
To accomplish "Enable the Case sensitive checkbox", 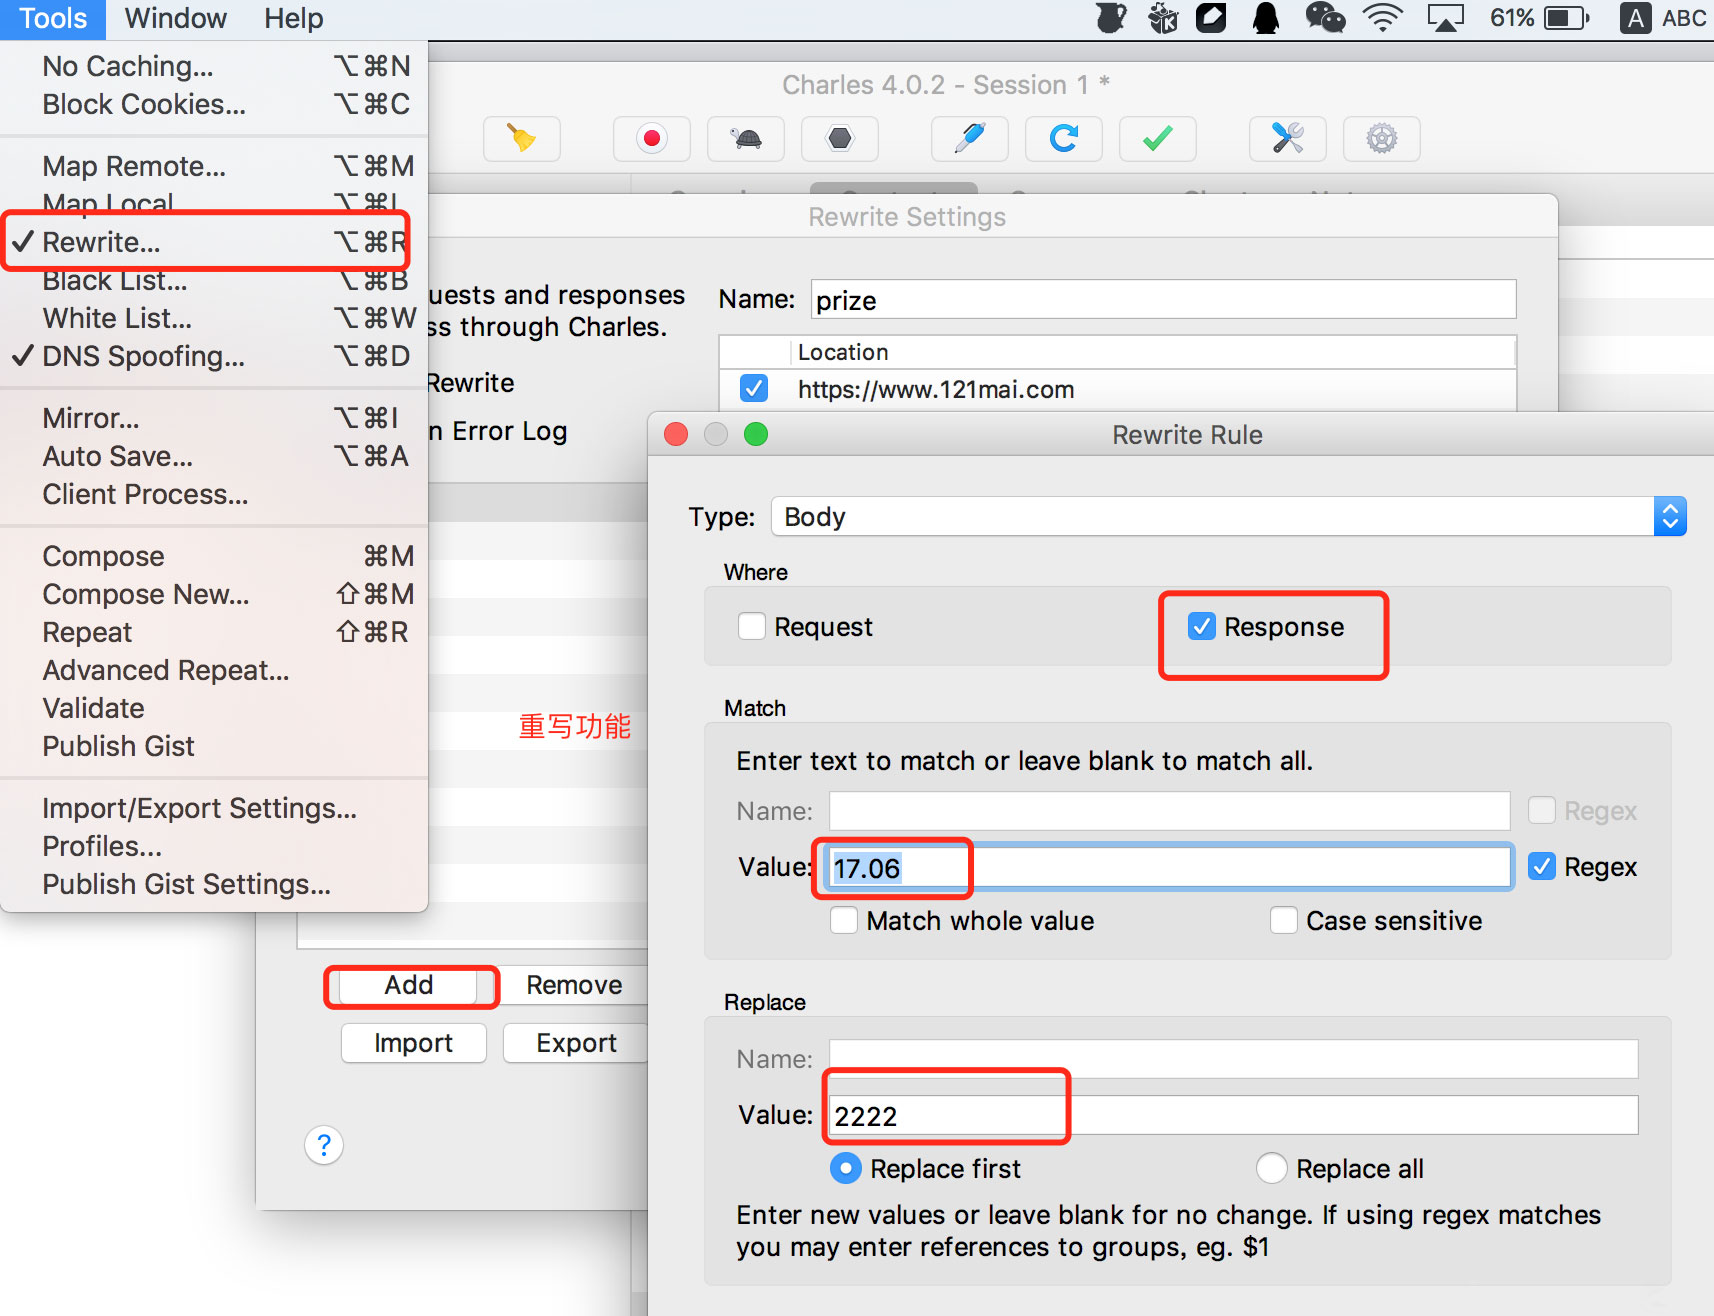I will click(1284, 921).
